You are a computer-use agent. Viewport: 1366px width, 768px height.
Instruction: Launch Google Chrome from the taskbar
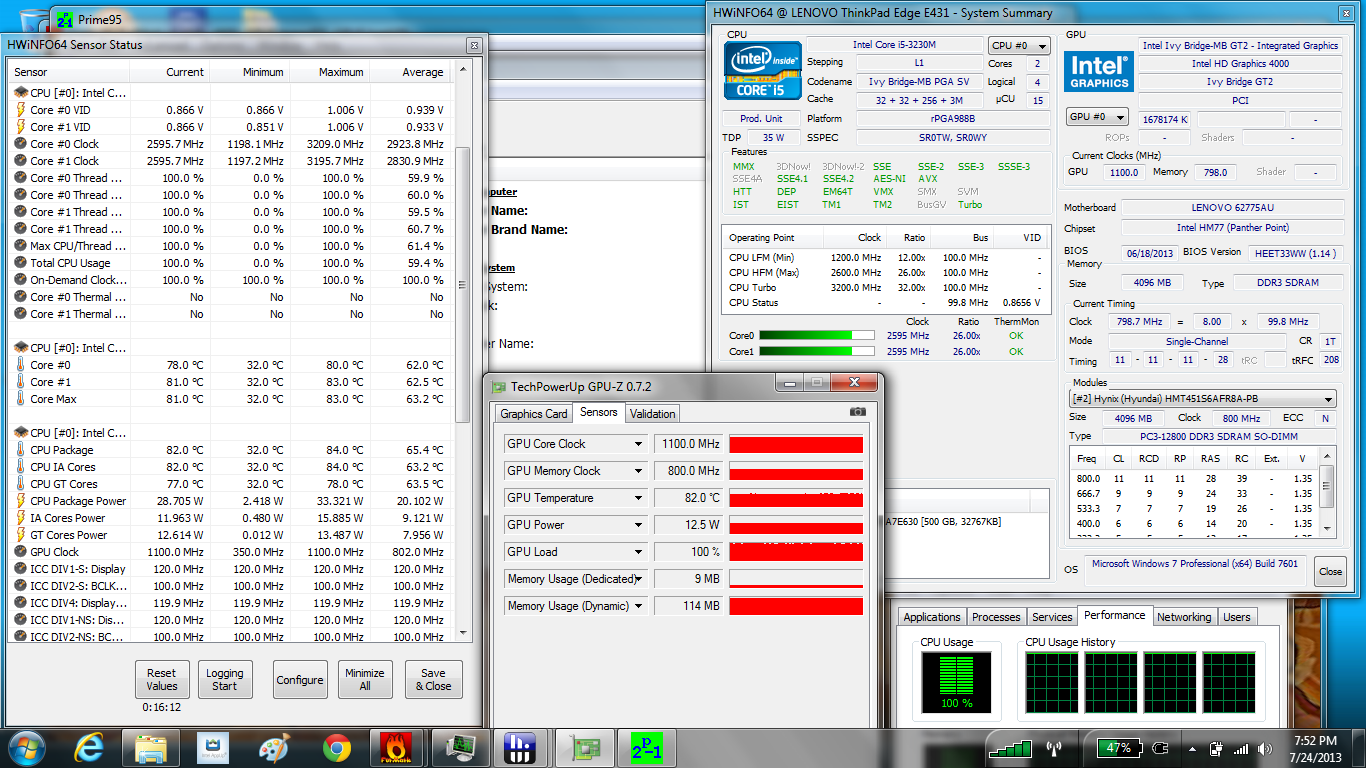click(x=336, y=748)
